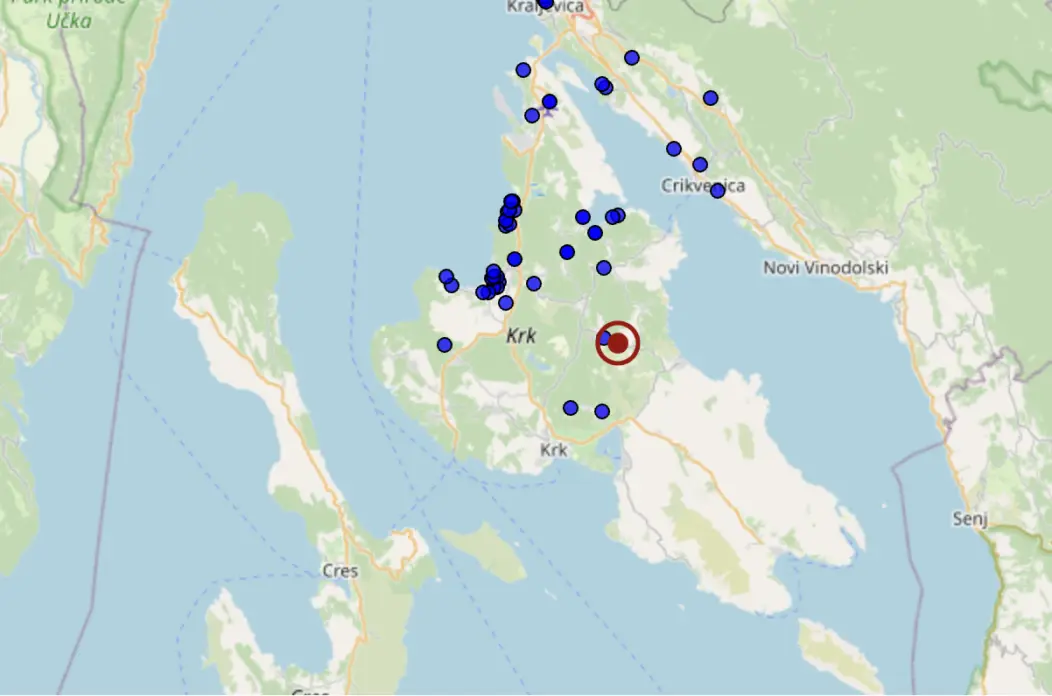This screenshot has height=696, width=1052.
Task: Select the isolated blue marker west of Krk label
Action: [x=444, y=345]
